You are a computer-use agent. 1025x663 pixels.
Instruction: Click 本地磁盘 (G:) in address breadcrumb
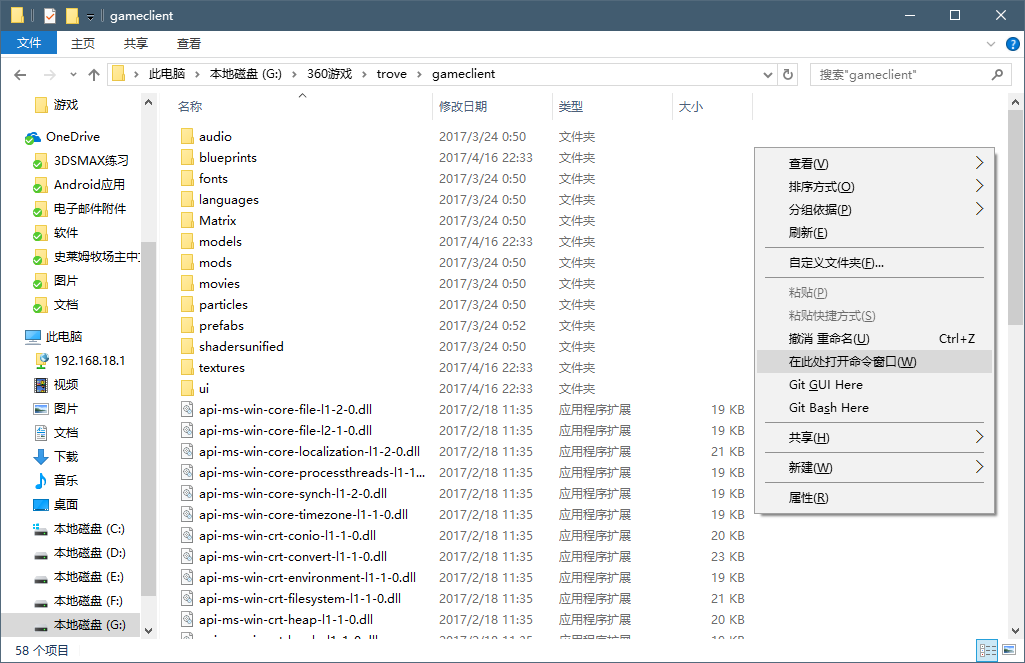click(246, 74)
